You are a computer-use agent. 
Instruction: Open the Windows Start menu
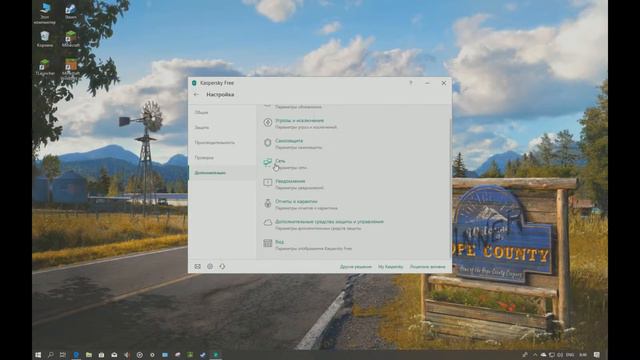pyautogui.click(x=38, y=355)
